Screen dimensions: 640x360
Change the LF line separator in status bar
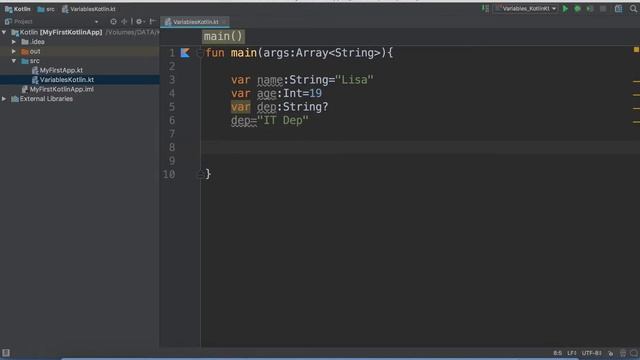[572, 353]
